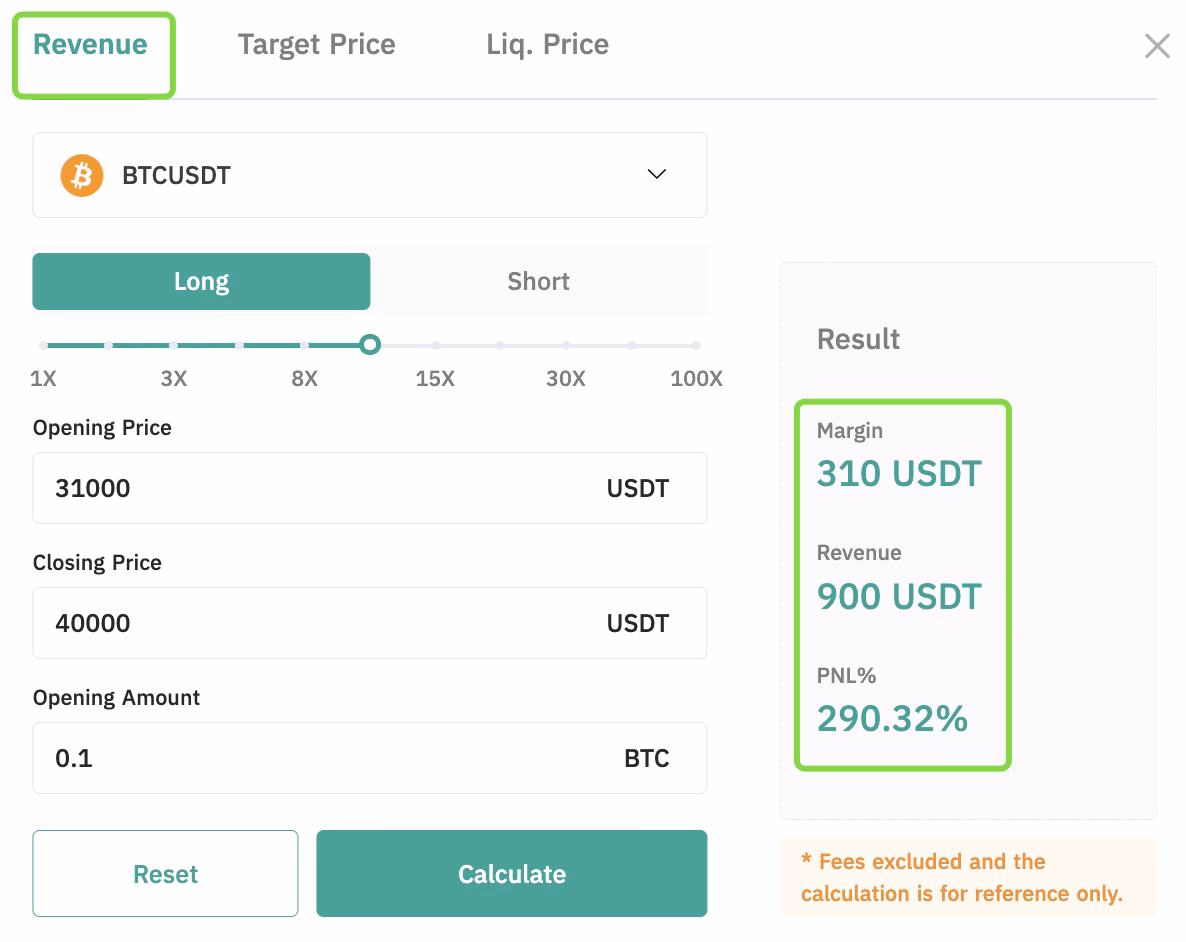Open the BTCUSDT trading pair dropdown
This screenshot has height=942, width=1186.
tap(370, 174)
